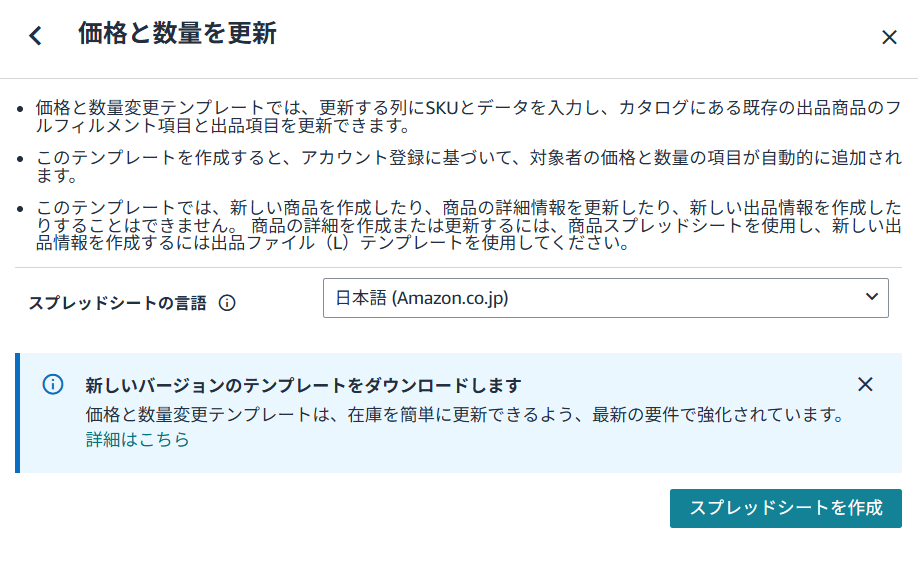Viewport: 918px width, 562px height.
Task: Open the スプレッドシートの言語 dropdown
Action: point(605,298)
